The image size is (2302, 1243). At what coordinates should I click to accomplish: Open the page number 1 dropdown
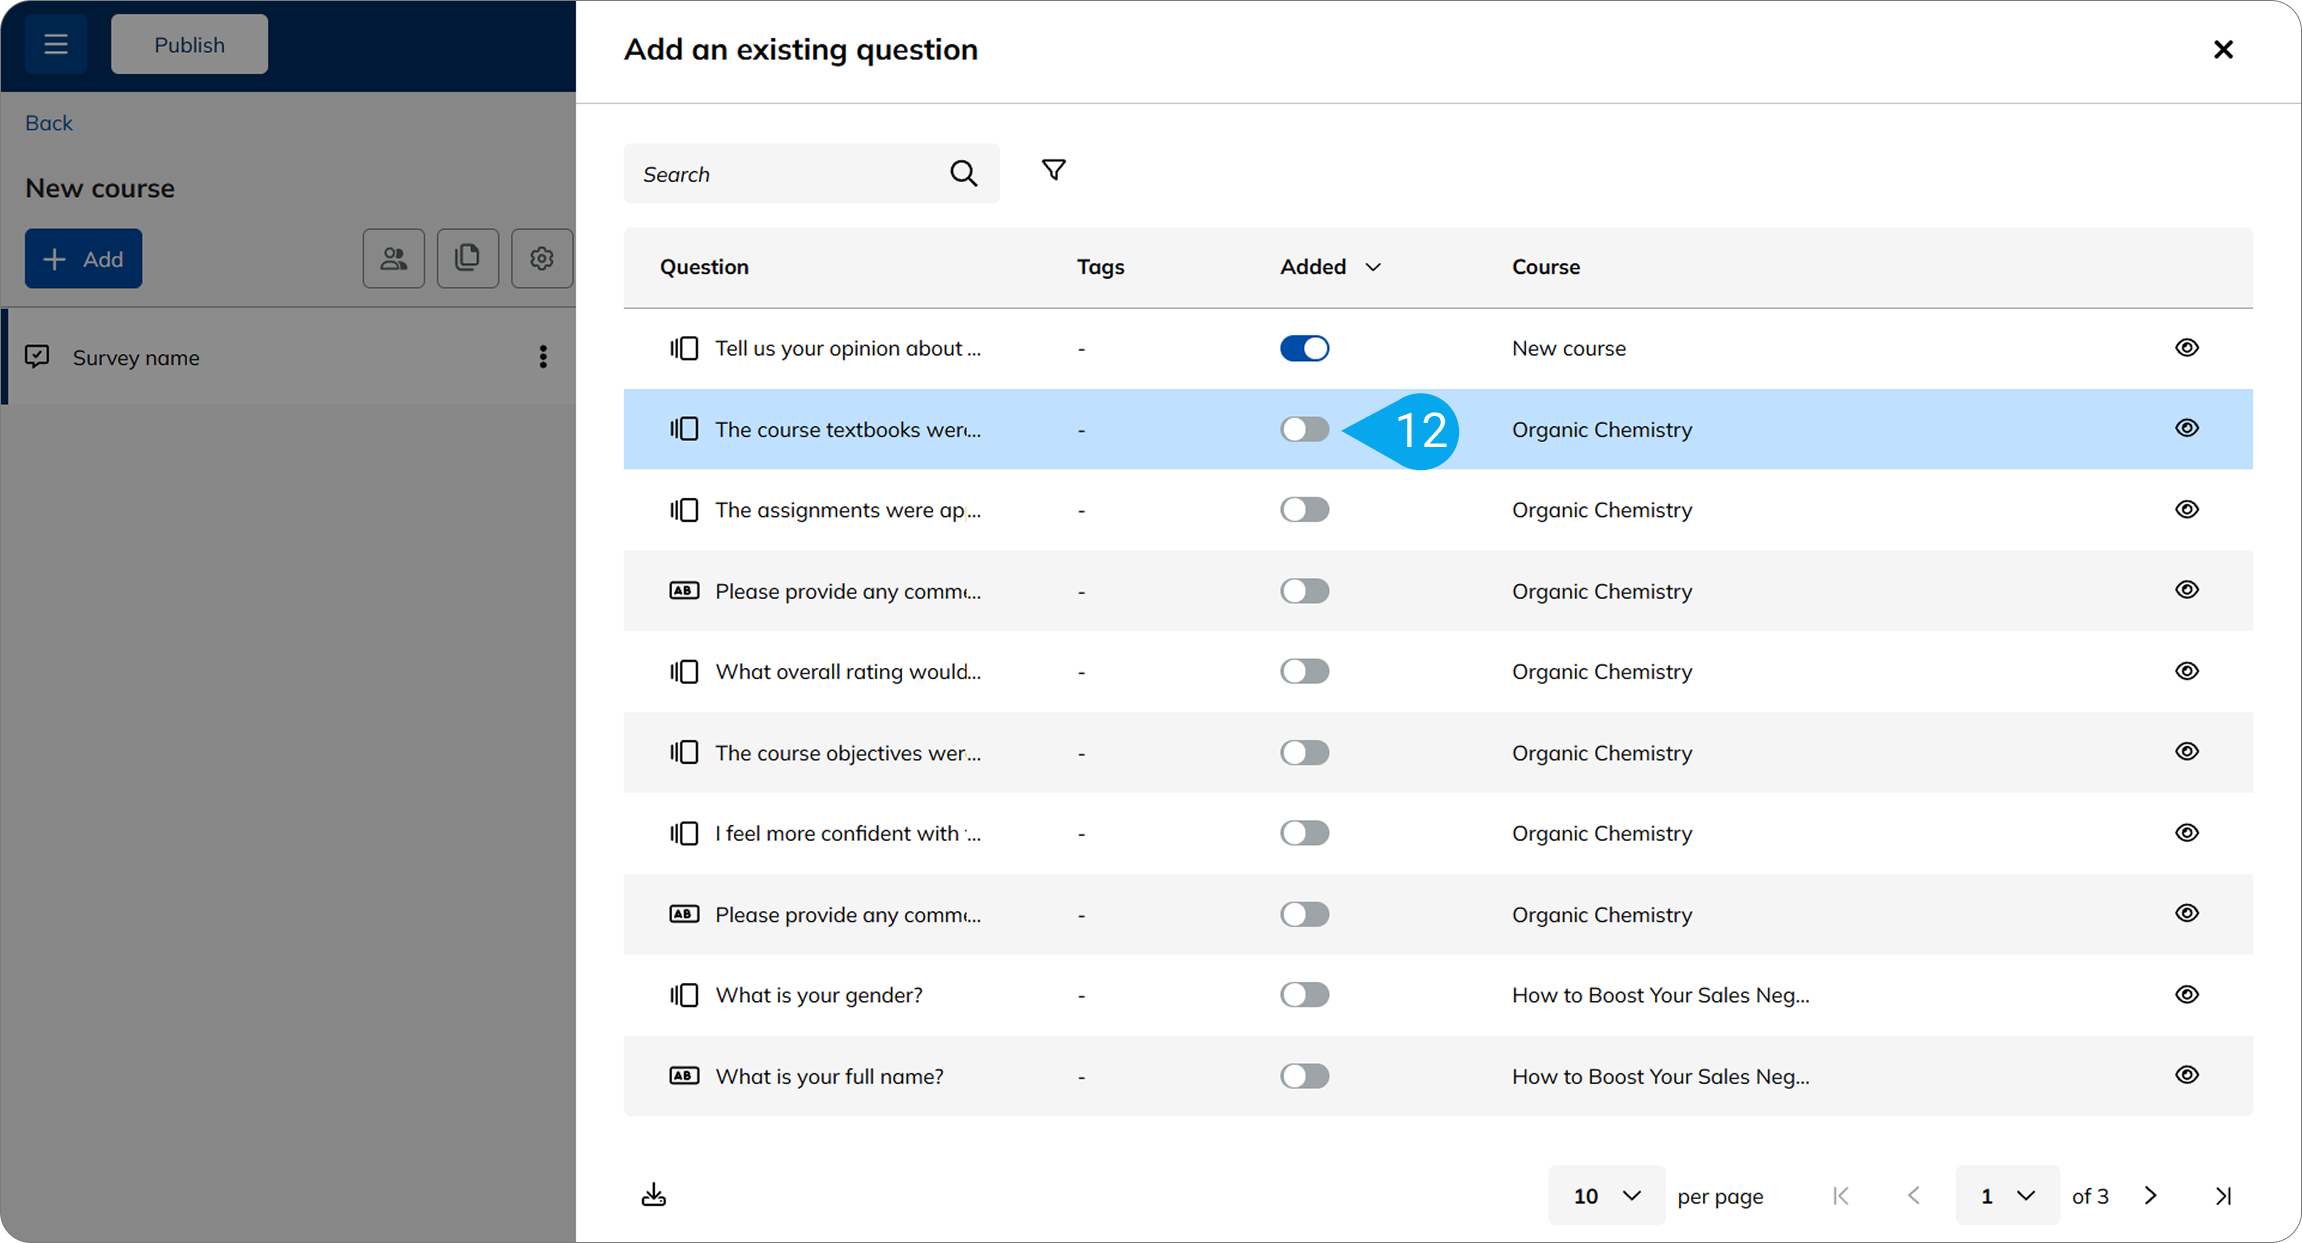(x=2007, y=1195)
